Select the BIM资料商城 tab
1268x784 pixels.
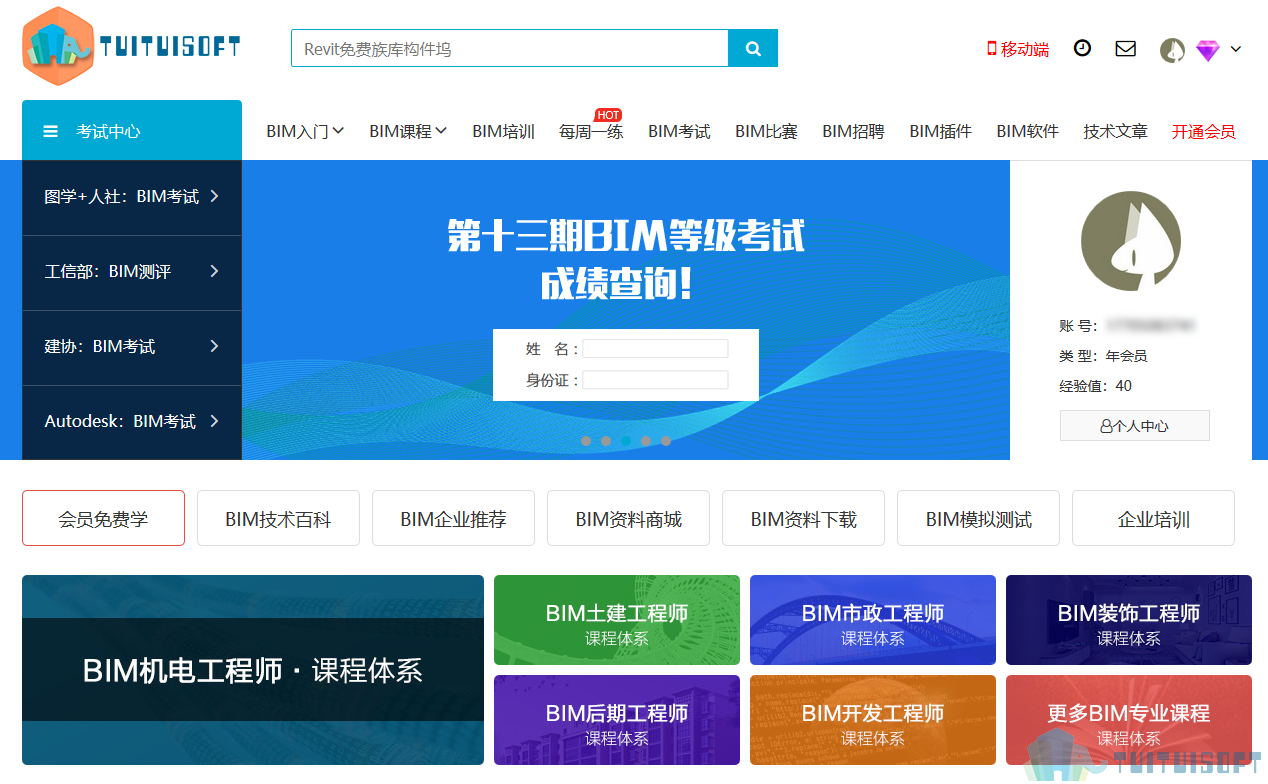point(628,518)
